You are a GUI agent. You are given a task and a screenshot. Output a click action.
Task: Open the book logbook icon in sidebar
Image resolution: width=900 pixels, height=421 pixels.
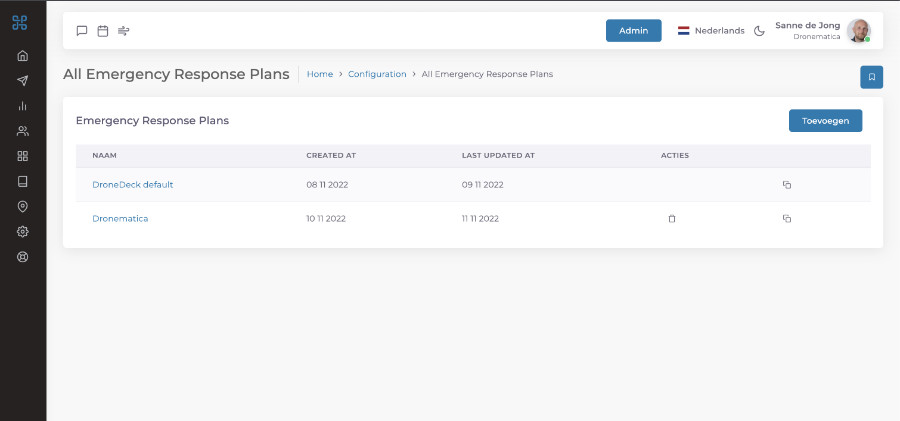coord(23,181)
